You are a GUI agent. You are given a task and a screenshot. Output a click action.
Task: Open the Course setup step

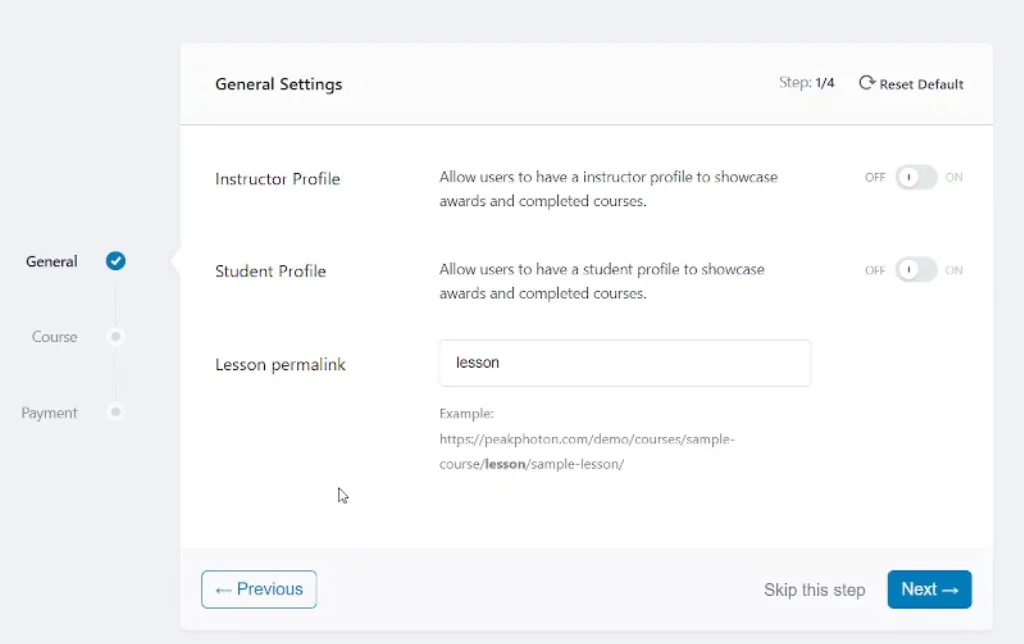click(54, 337)
